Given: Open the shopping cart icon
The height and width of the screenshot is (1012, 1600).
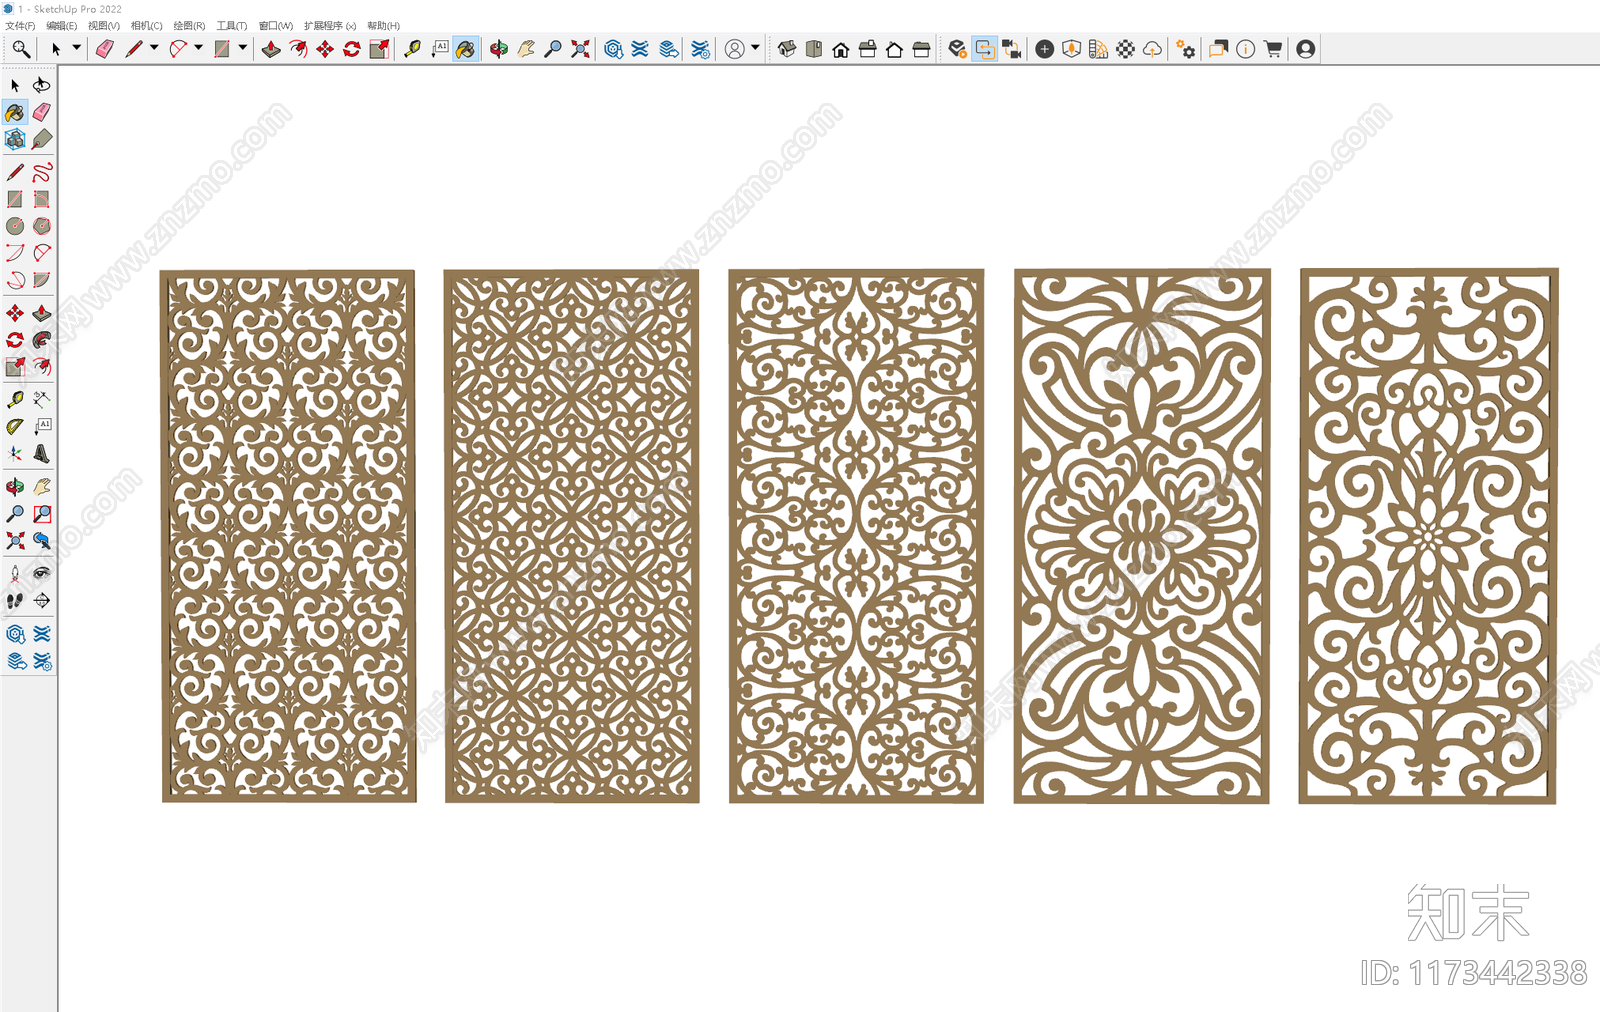Looking at the screenshot, I should coord(1272,49).
